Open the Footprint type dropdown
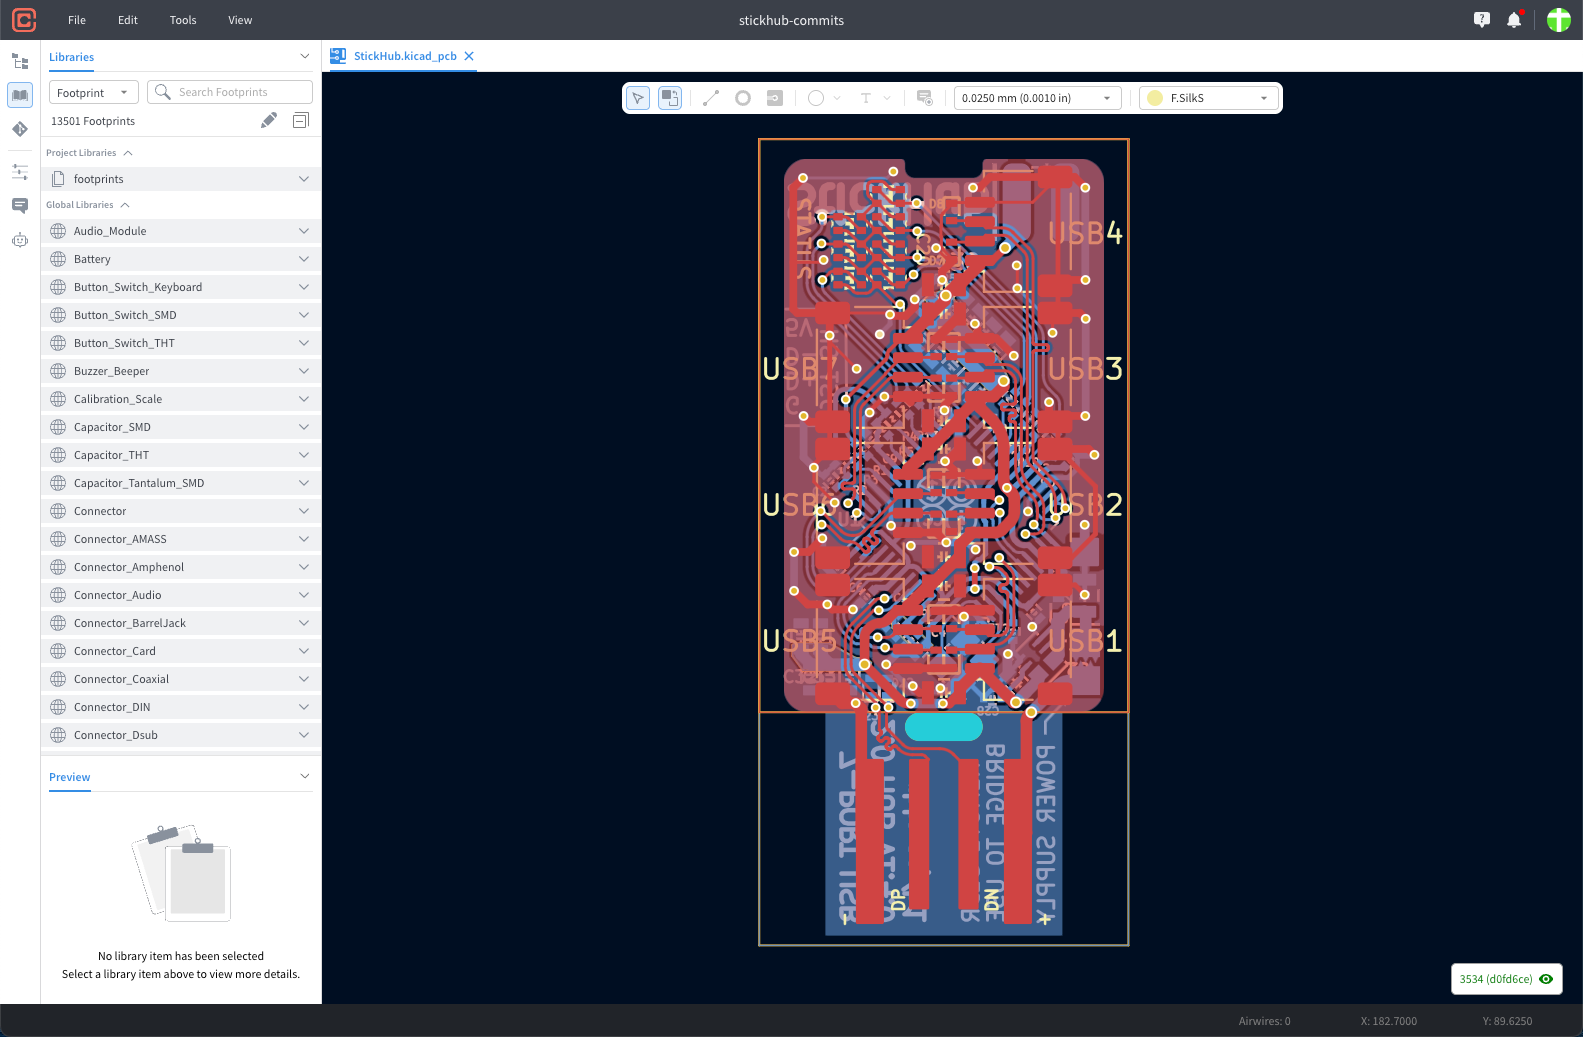Image resolution: width=1583 pixels, height=1037 pixels. [93, 93]
